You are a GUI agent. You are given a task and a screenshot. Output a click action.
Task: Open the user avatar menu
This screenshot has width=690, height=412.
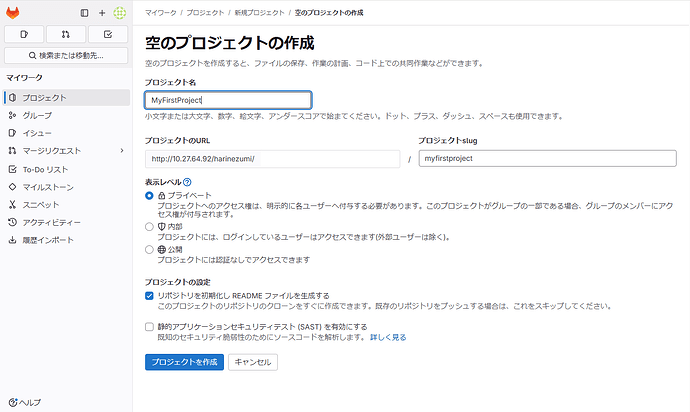(x=120, y=13)
